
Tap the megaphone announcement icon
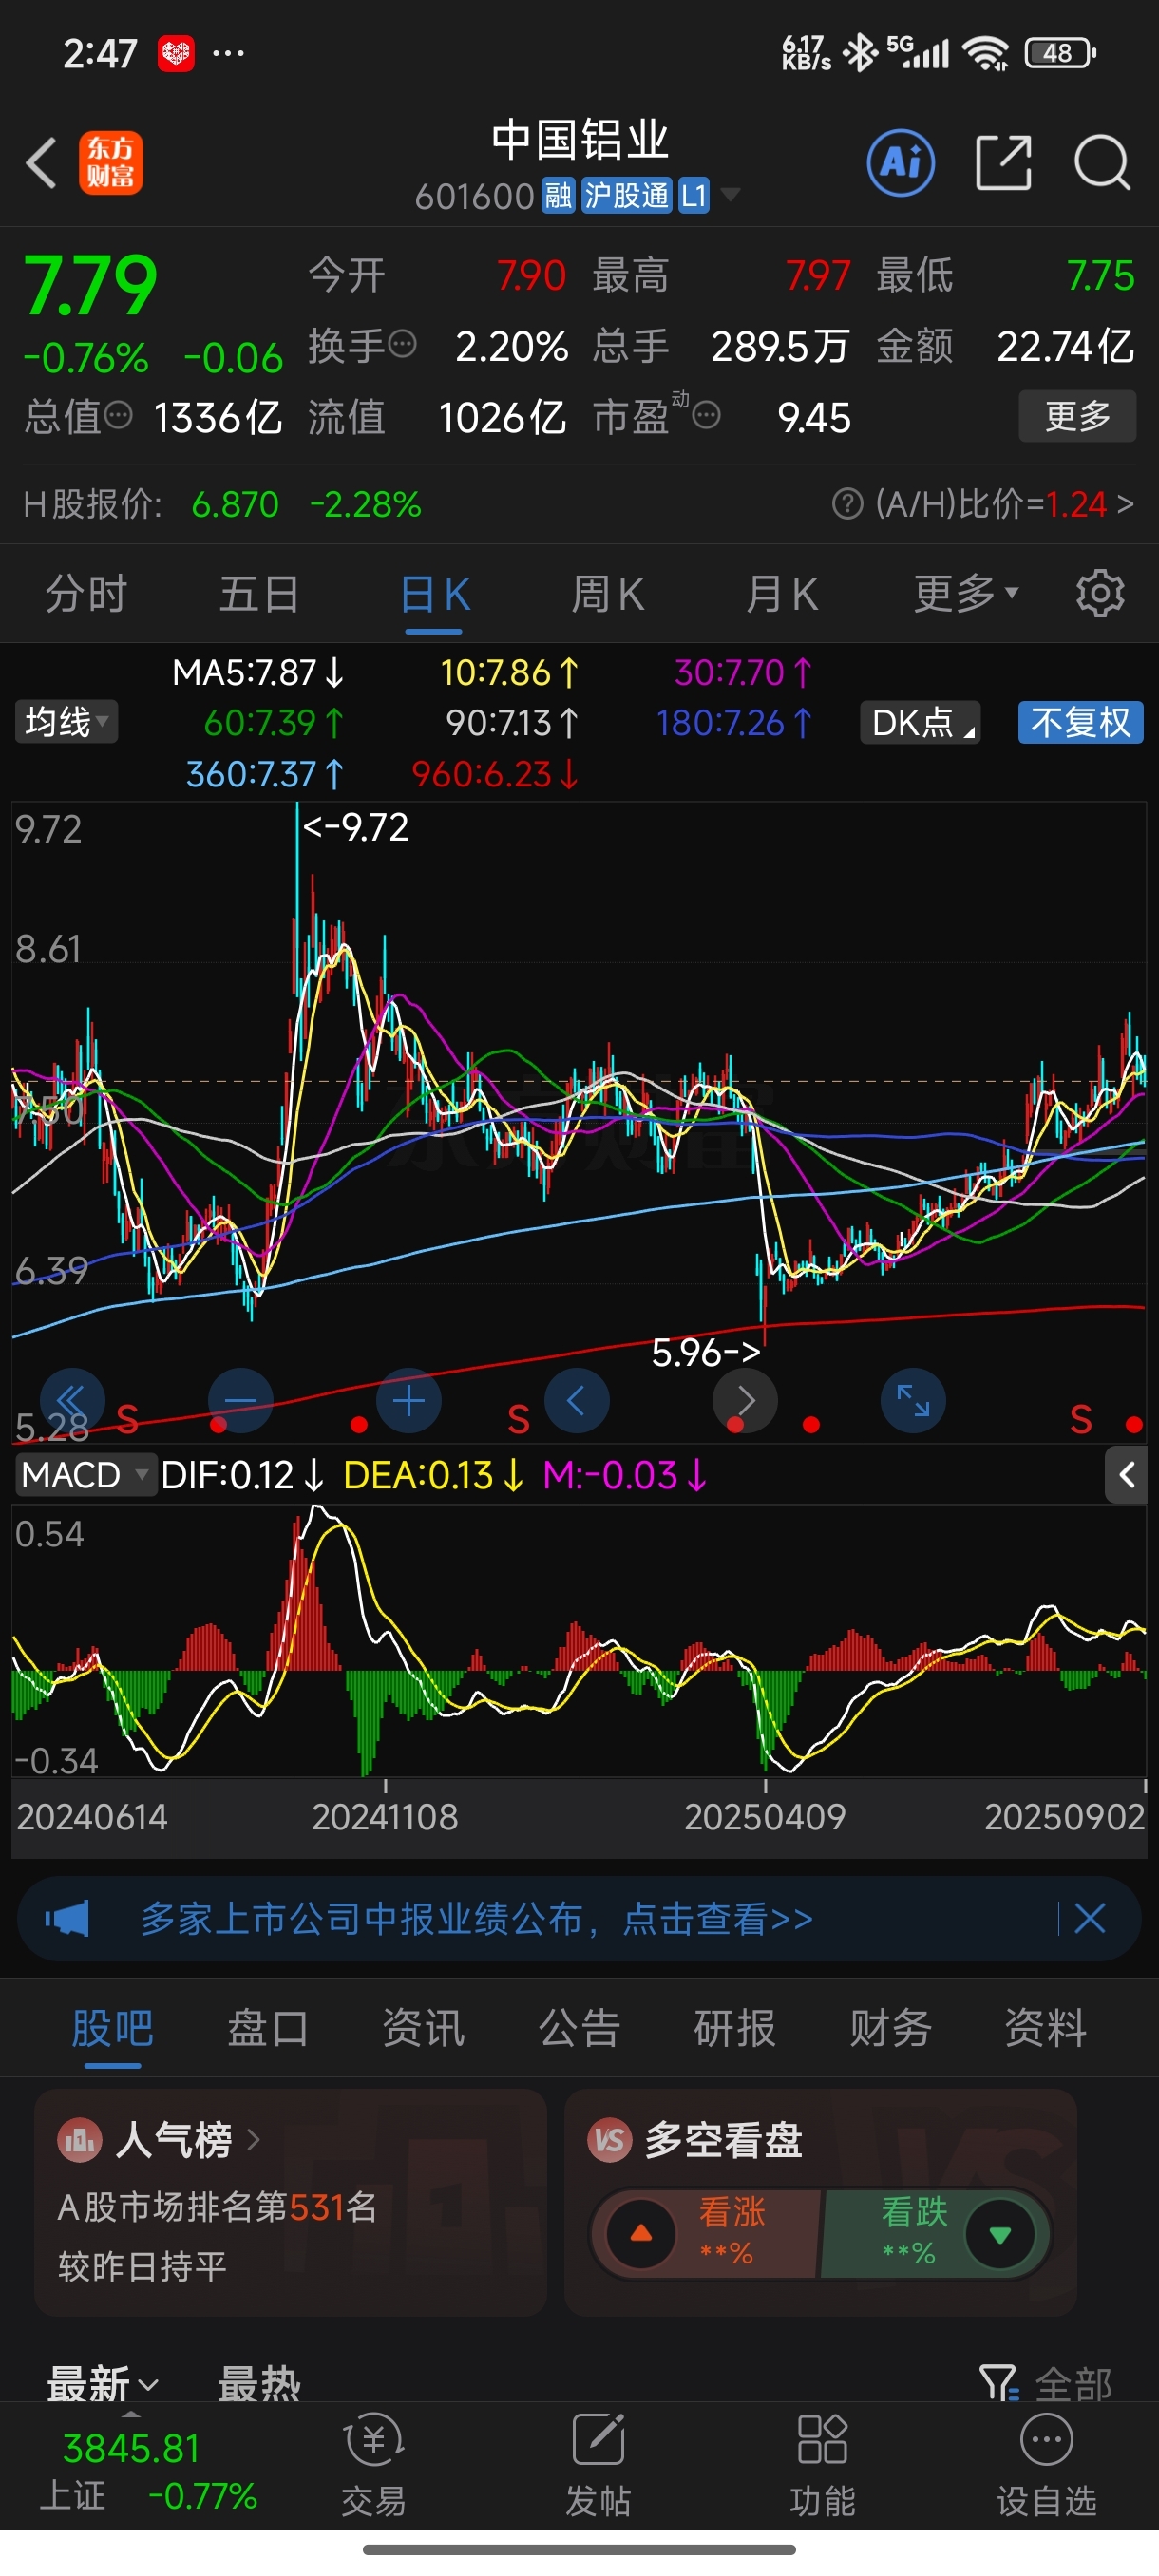pyautogui.click(x=67, y=1919)
